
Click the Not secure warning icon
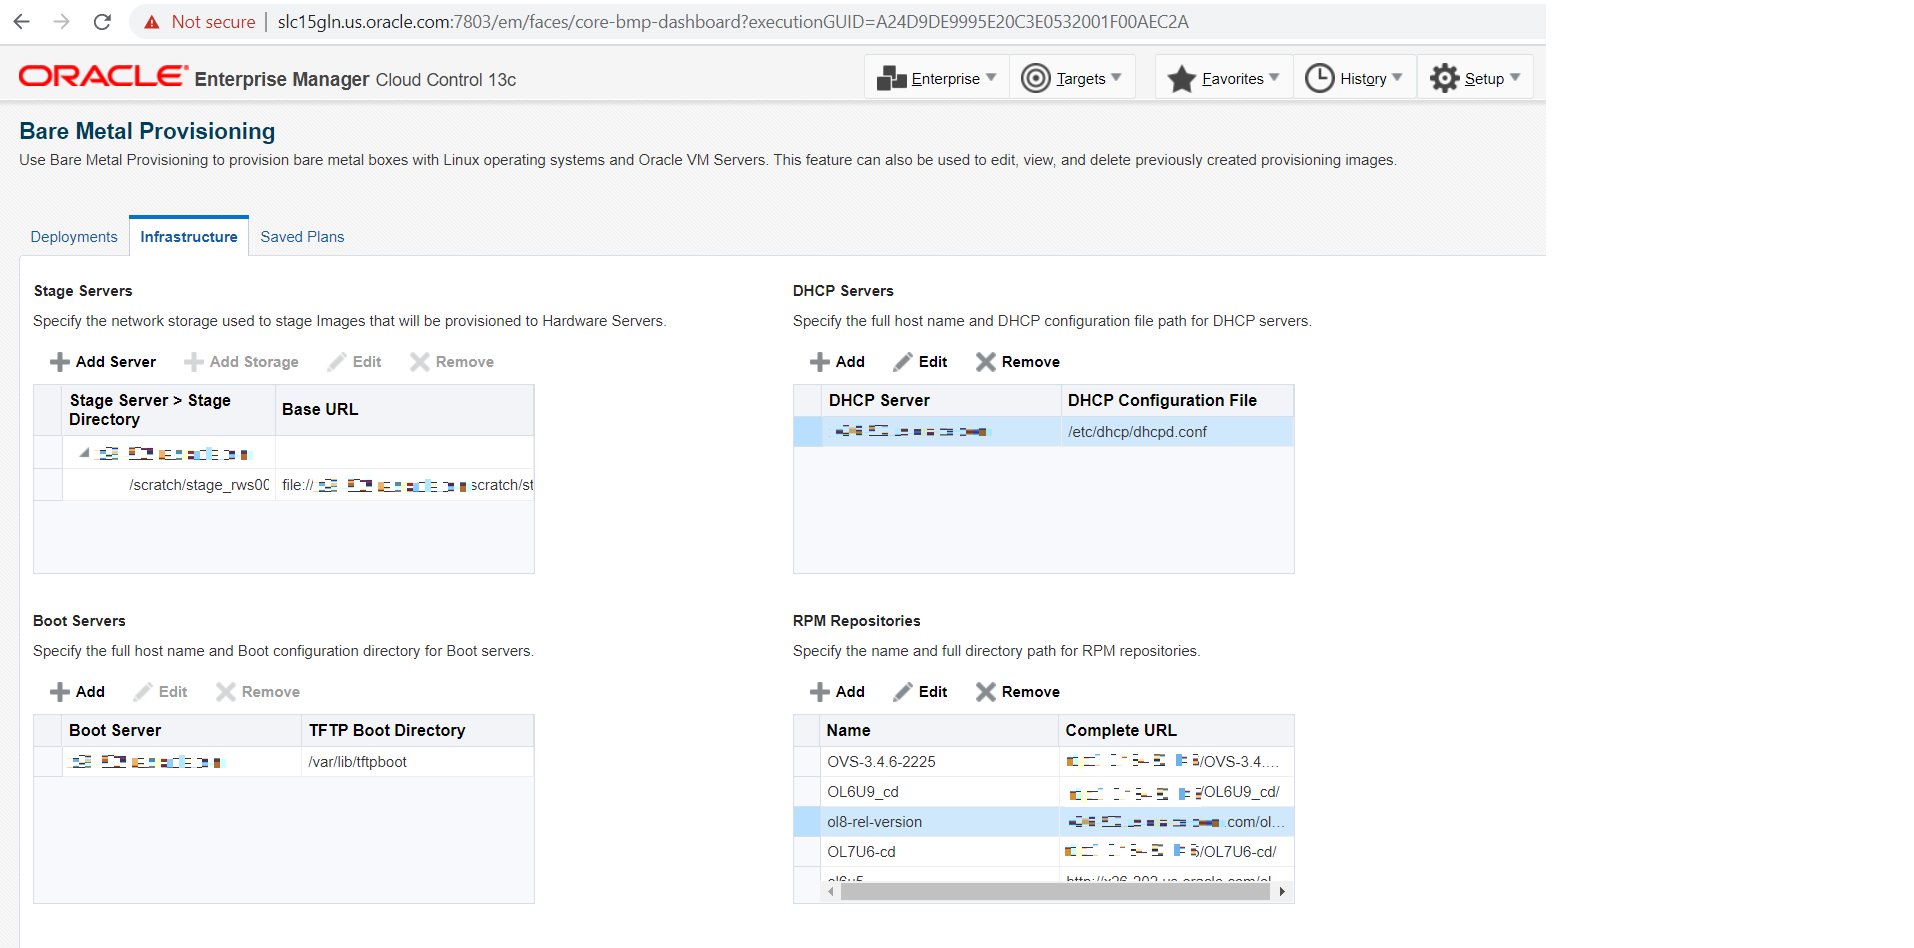coord(152,22)
